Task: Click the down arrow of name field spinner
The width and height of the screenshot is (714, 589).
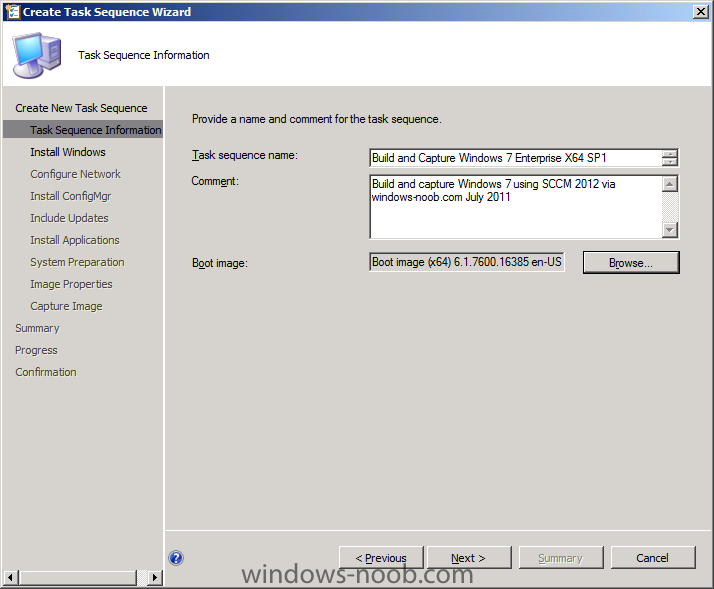Action: click(x=670, y=162)
